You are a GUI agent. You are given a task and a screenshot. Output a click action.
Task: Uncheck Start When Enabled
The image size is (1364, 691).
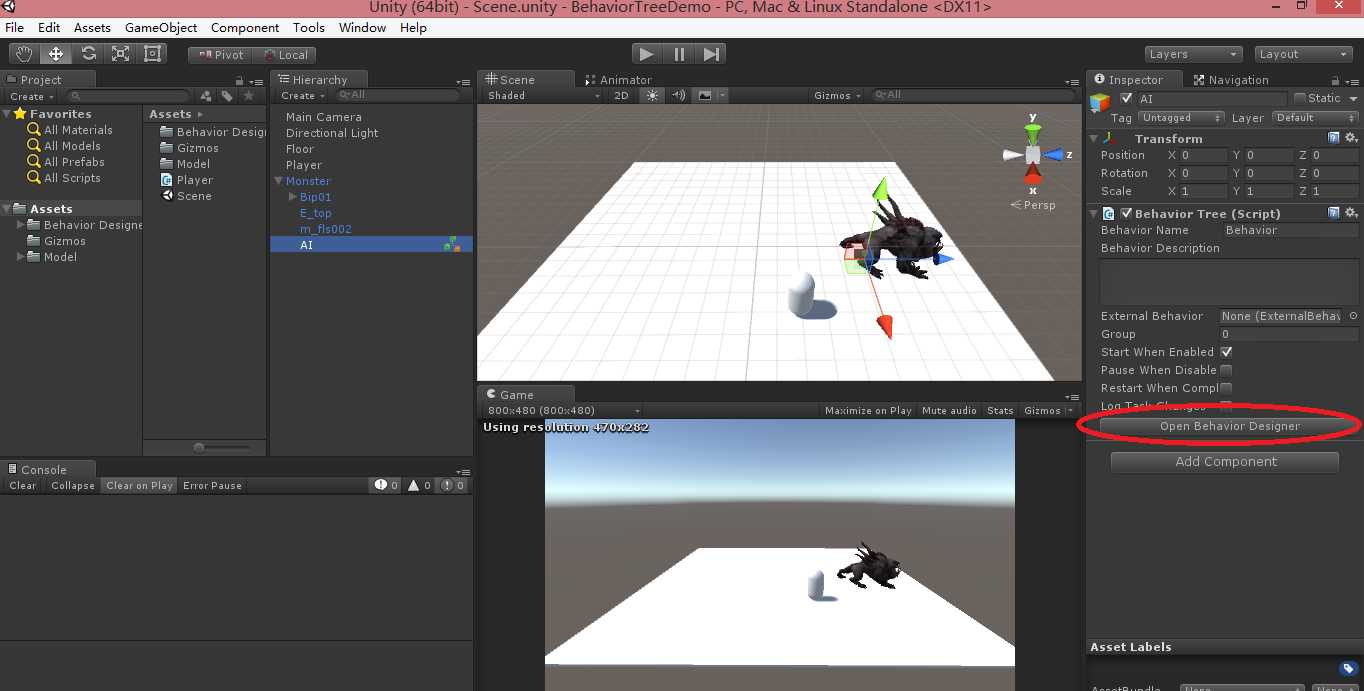pos(1226,352)
